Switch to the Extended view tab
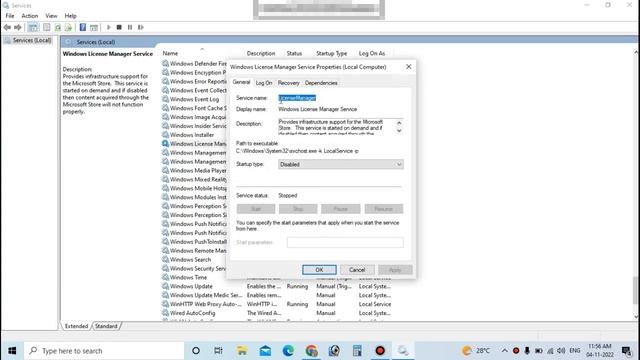This screenshot has width=640, height=360. [76, 326]
